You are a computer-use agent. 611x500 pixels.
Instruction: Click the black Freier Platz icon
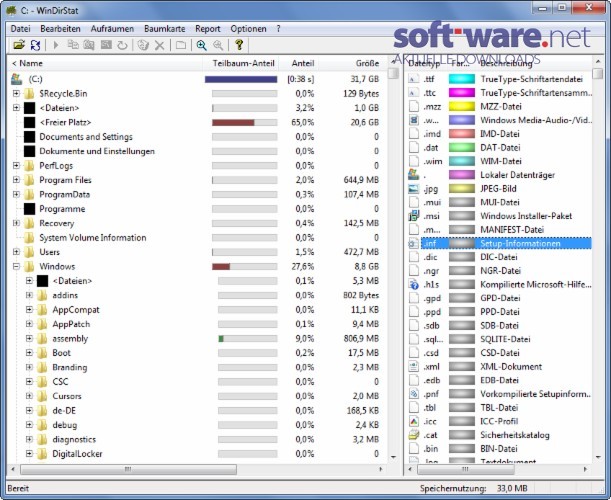click(29, 122)
